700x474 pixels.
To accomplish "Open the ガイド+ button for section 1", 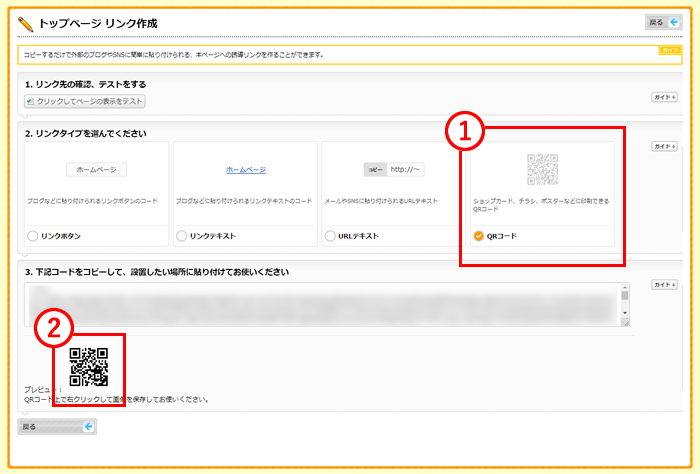I will (664, 97).
